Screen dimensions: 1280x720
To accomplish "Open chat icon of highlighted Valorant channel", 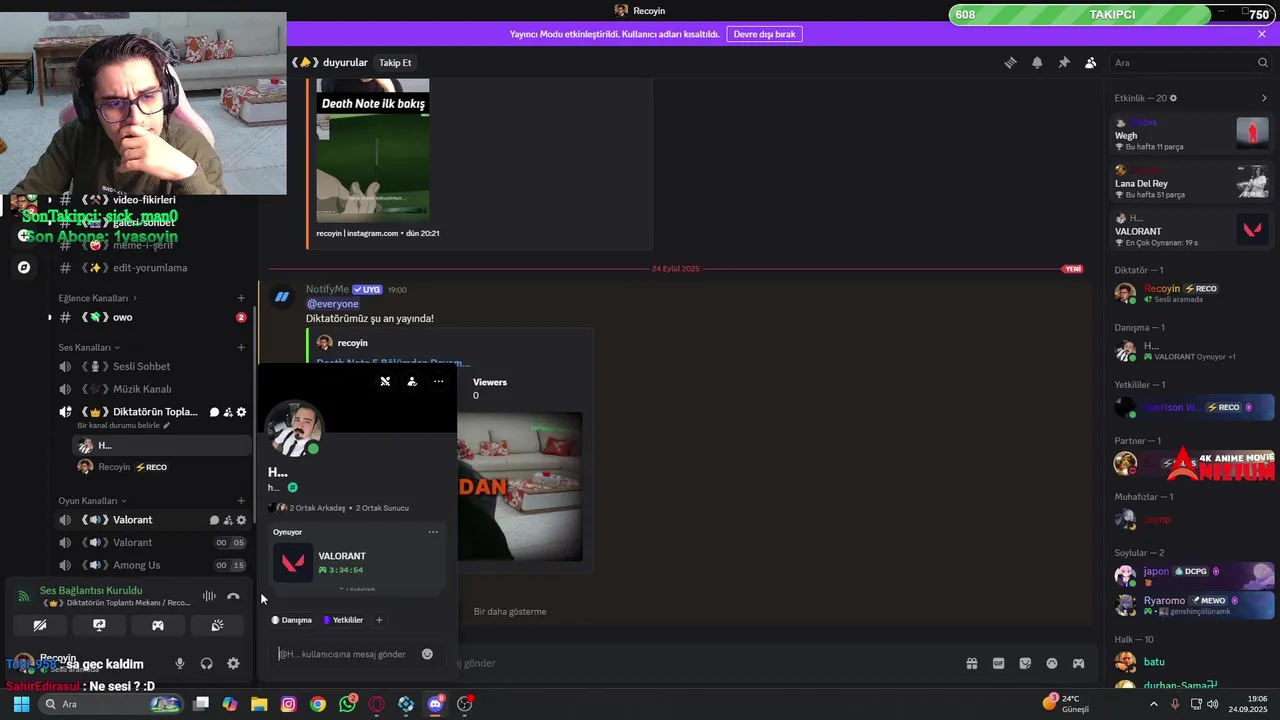I will 214,520.
